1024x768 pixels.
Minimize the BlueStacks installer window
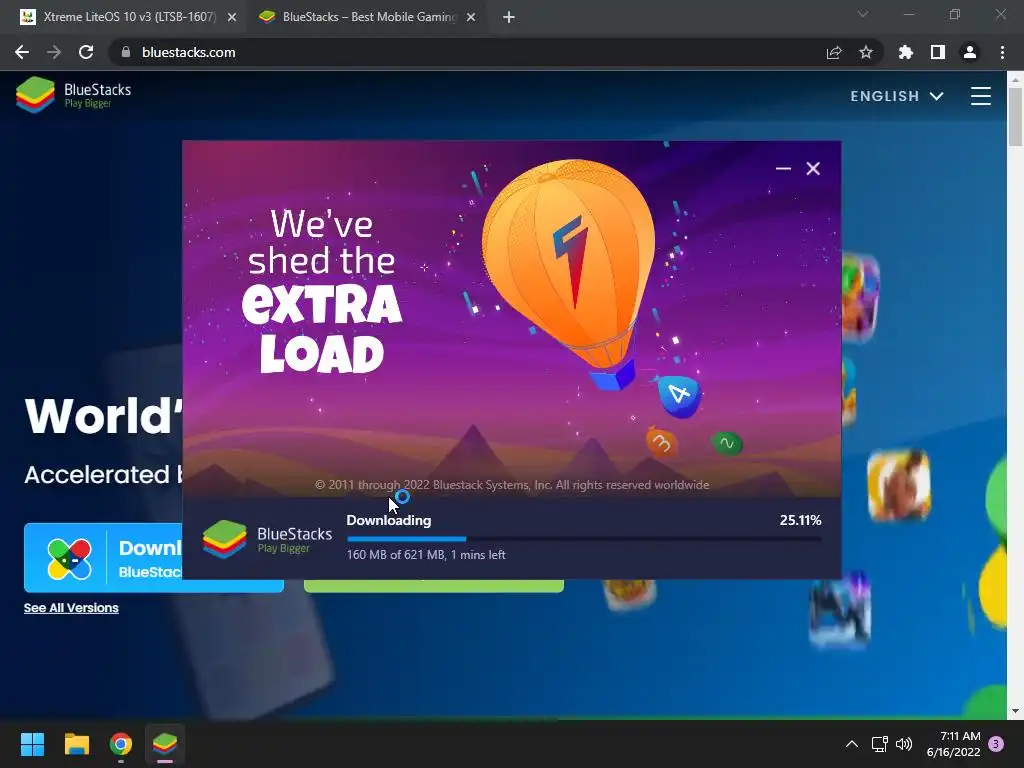[783, 168]
